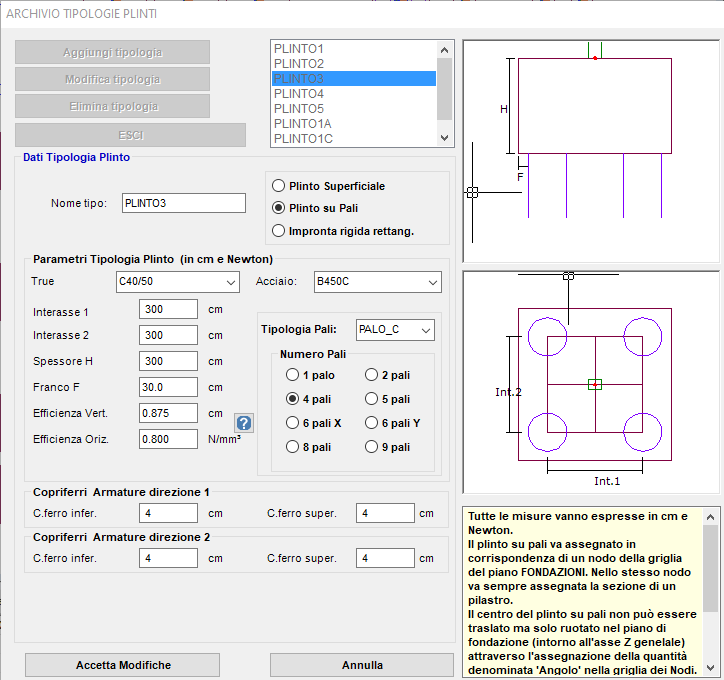Choose 5 pali radio button

[x=387, y=399]
